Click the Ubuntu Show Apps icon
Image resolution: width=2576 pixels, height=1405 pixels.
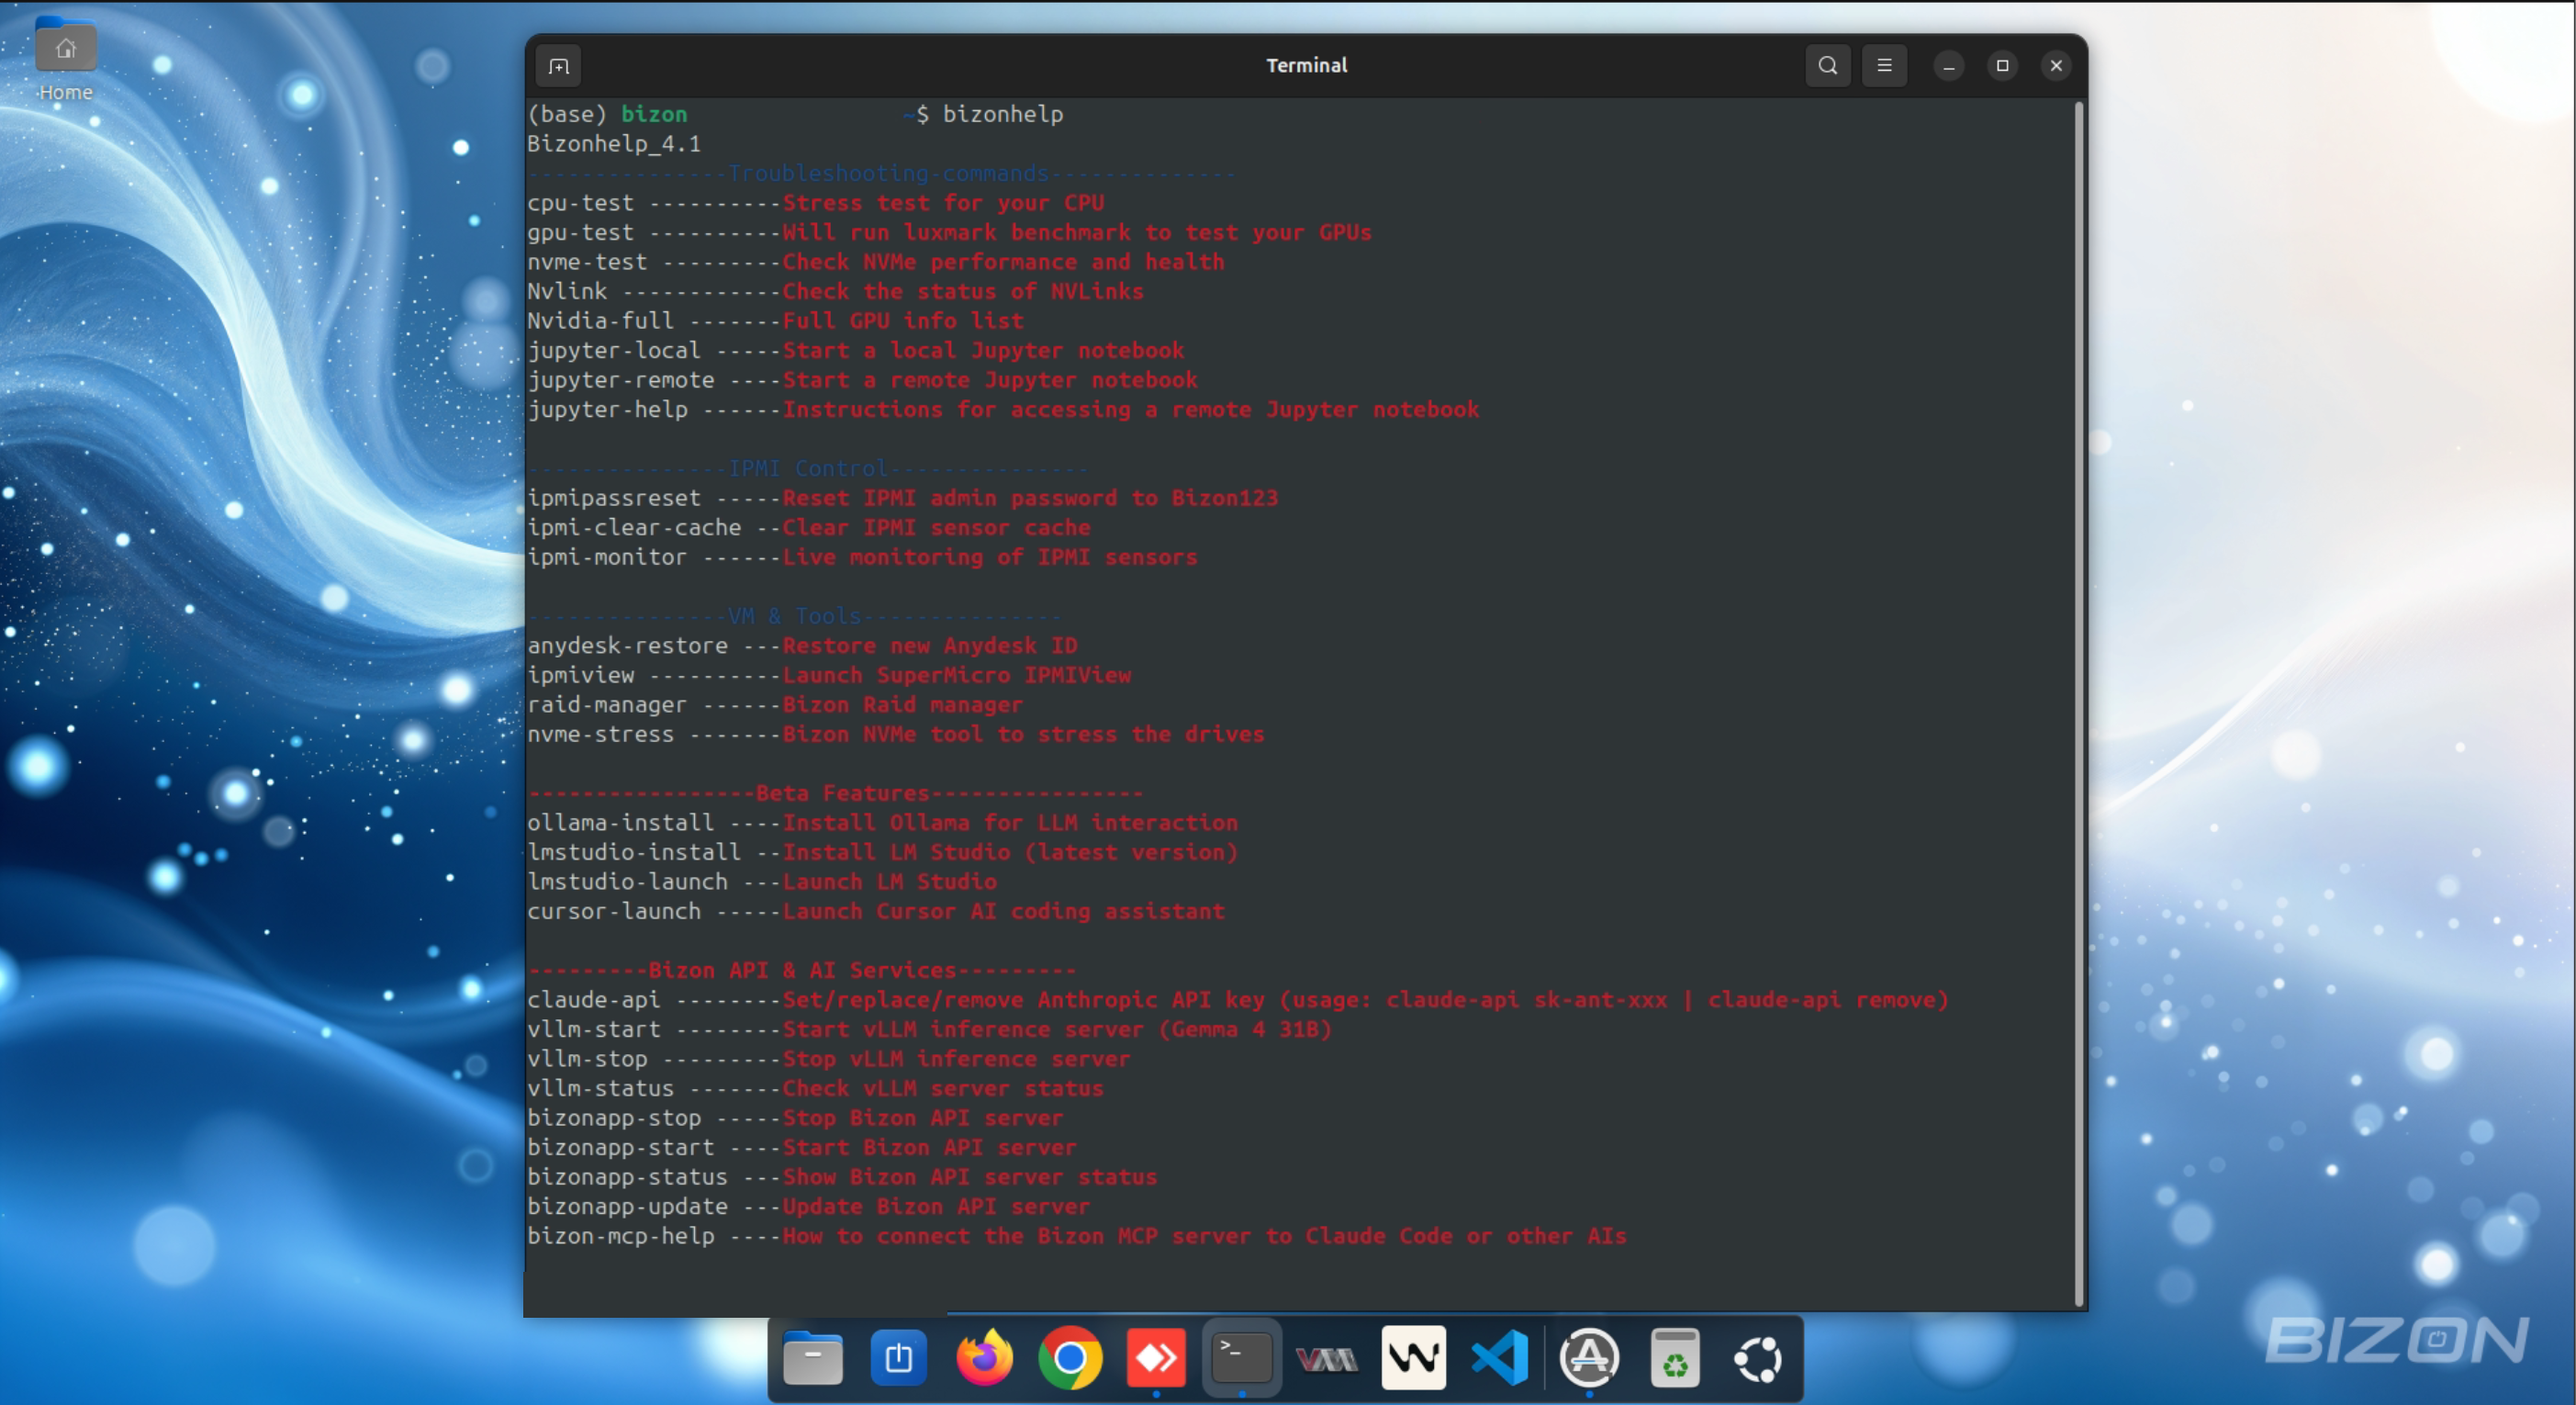coord(1759,1358)
